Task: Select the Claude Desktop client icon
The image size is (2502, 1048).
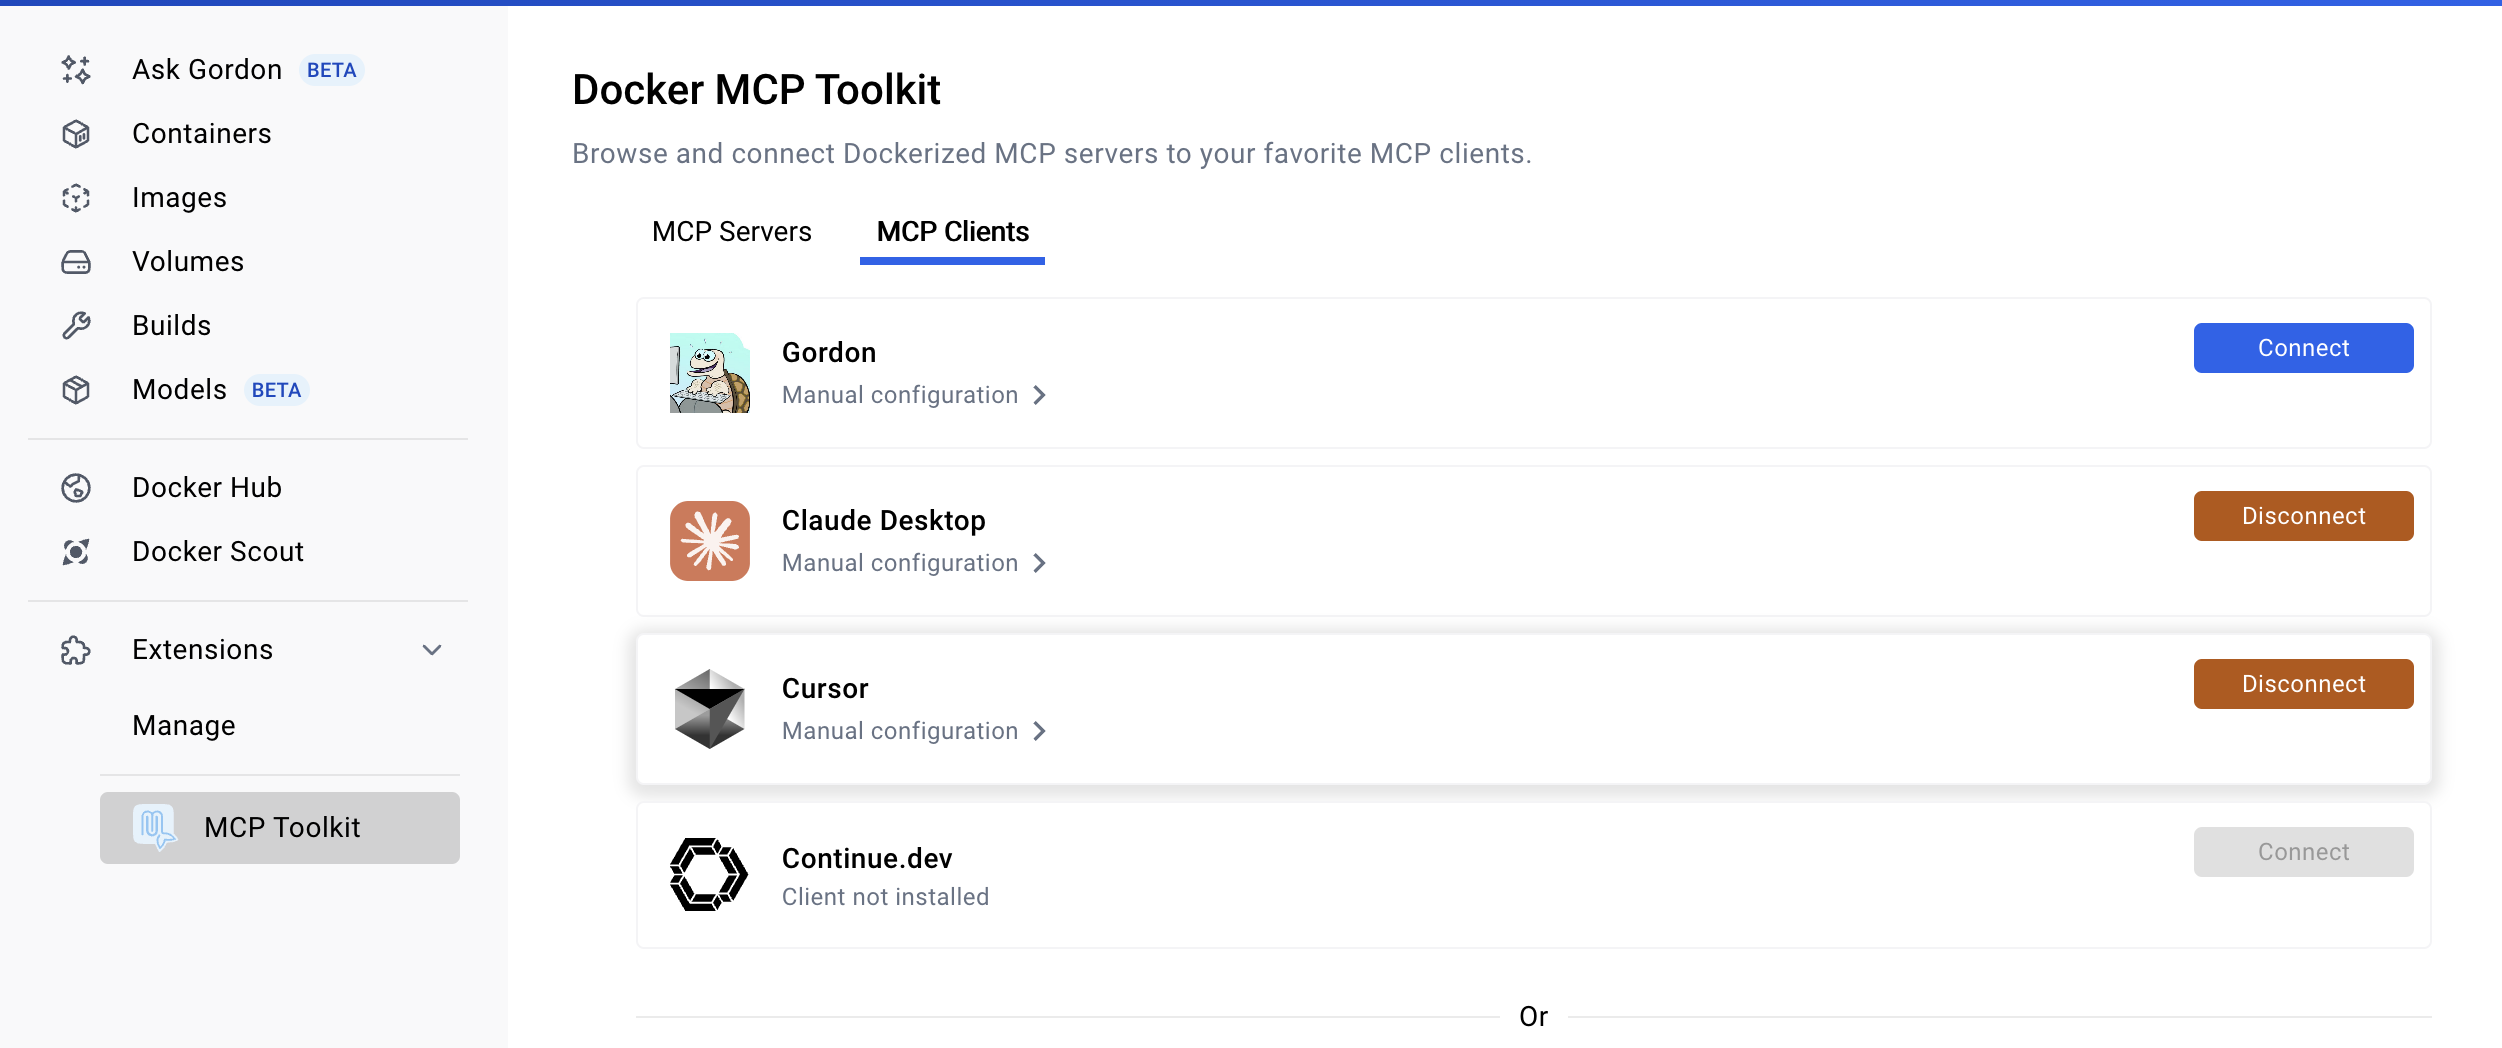Action: 709,540
